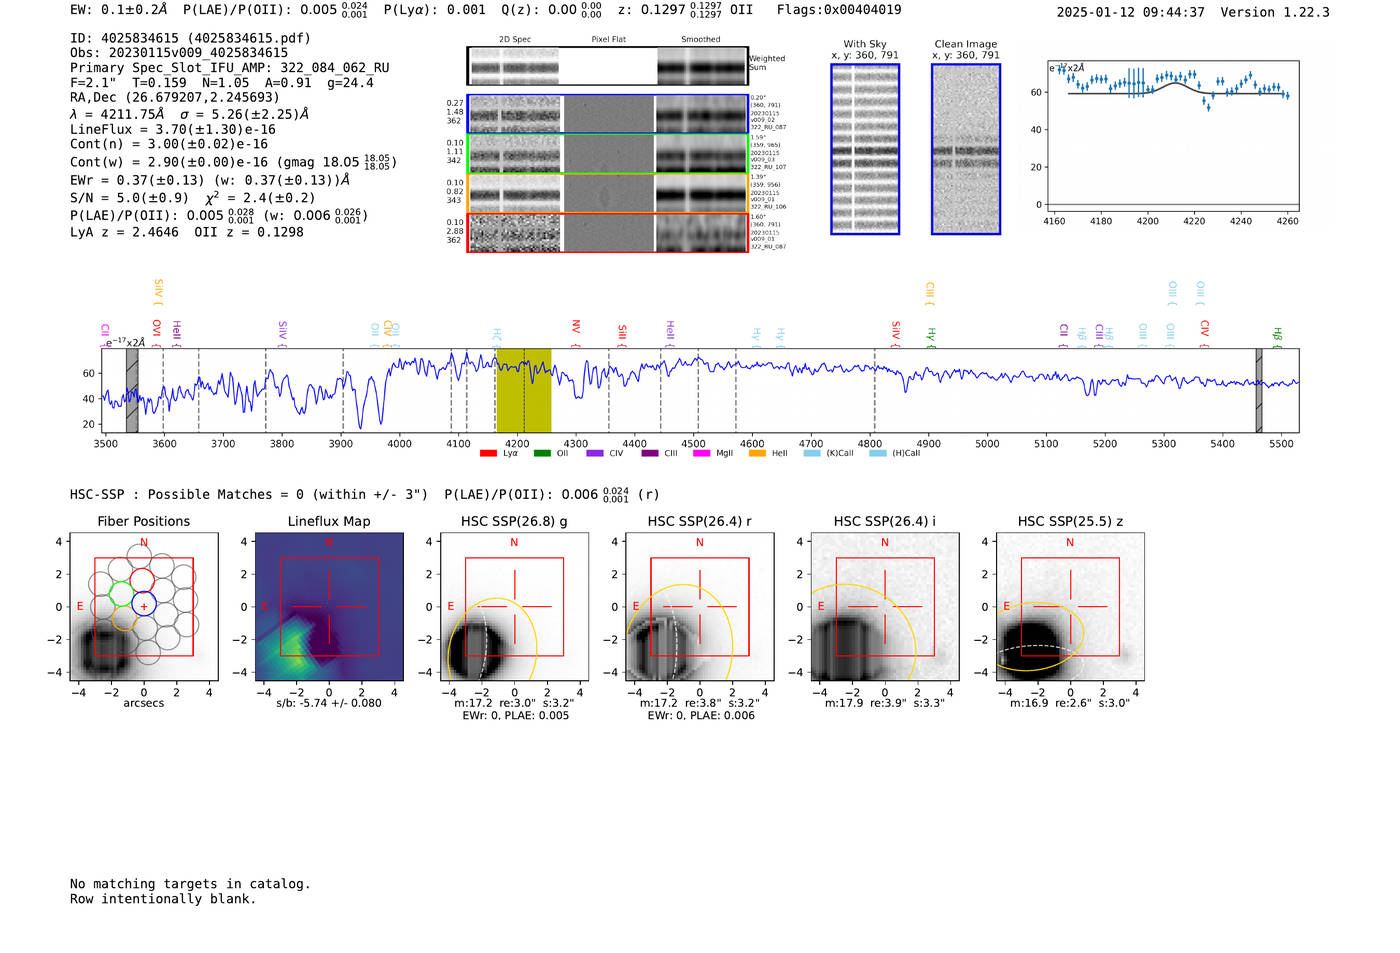
Task: Select the green-bordered fiber spectrum row
Action: point(607,154)
